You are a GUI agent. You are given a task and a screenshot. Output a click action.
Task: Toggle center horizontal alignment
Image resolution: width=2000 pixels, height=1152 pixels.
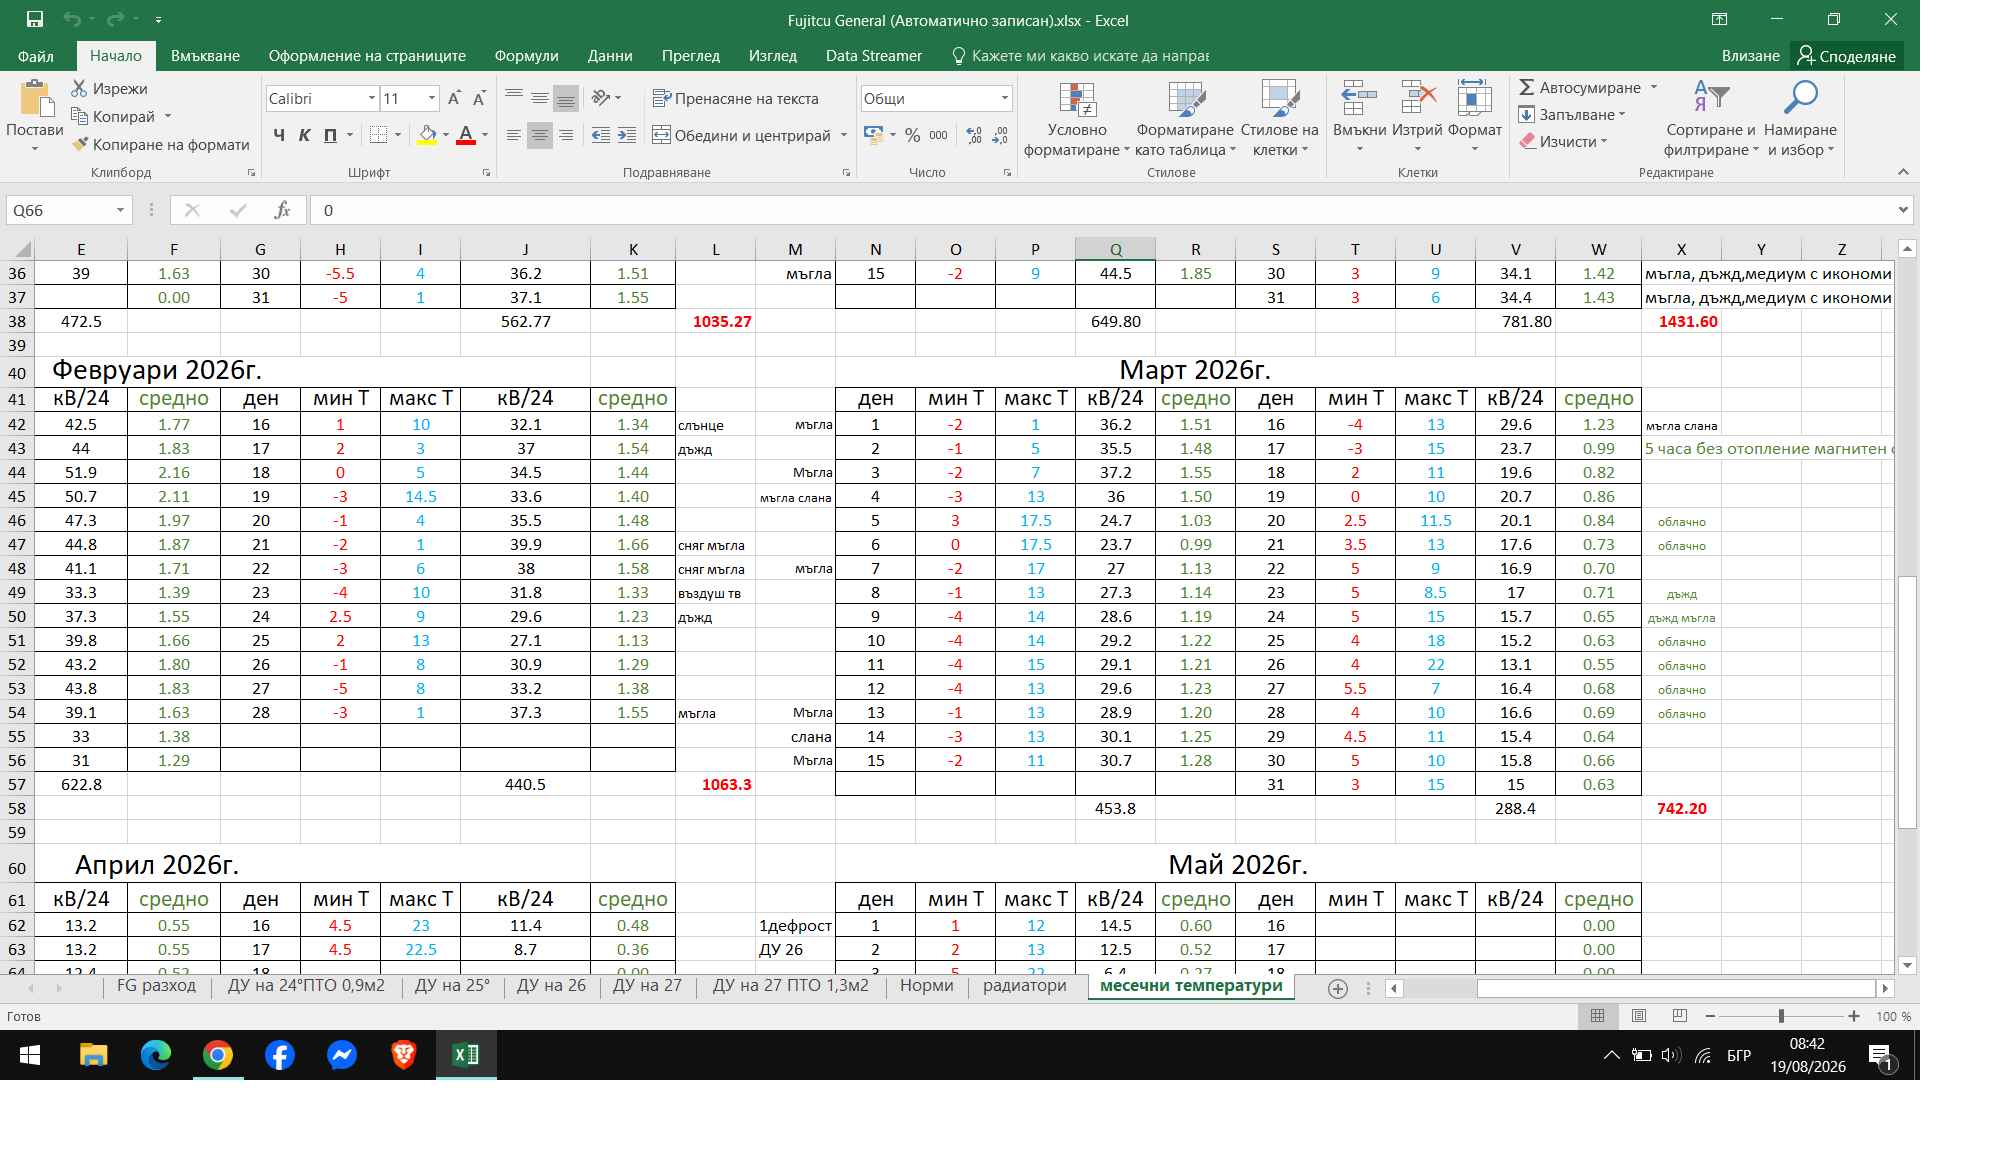click(x=540, y=135)
